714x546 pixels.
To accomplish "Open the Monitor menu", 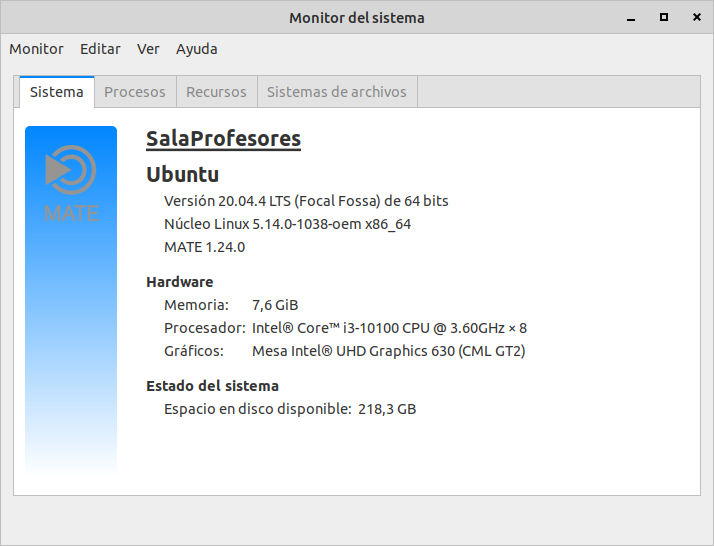I will point(36,49).
